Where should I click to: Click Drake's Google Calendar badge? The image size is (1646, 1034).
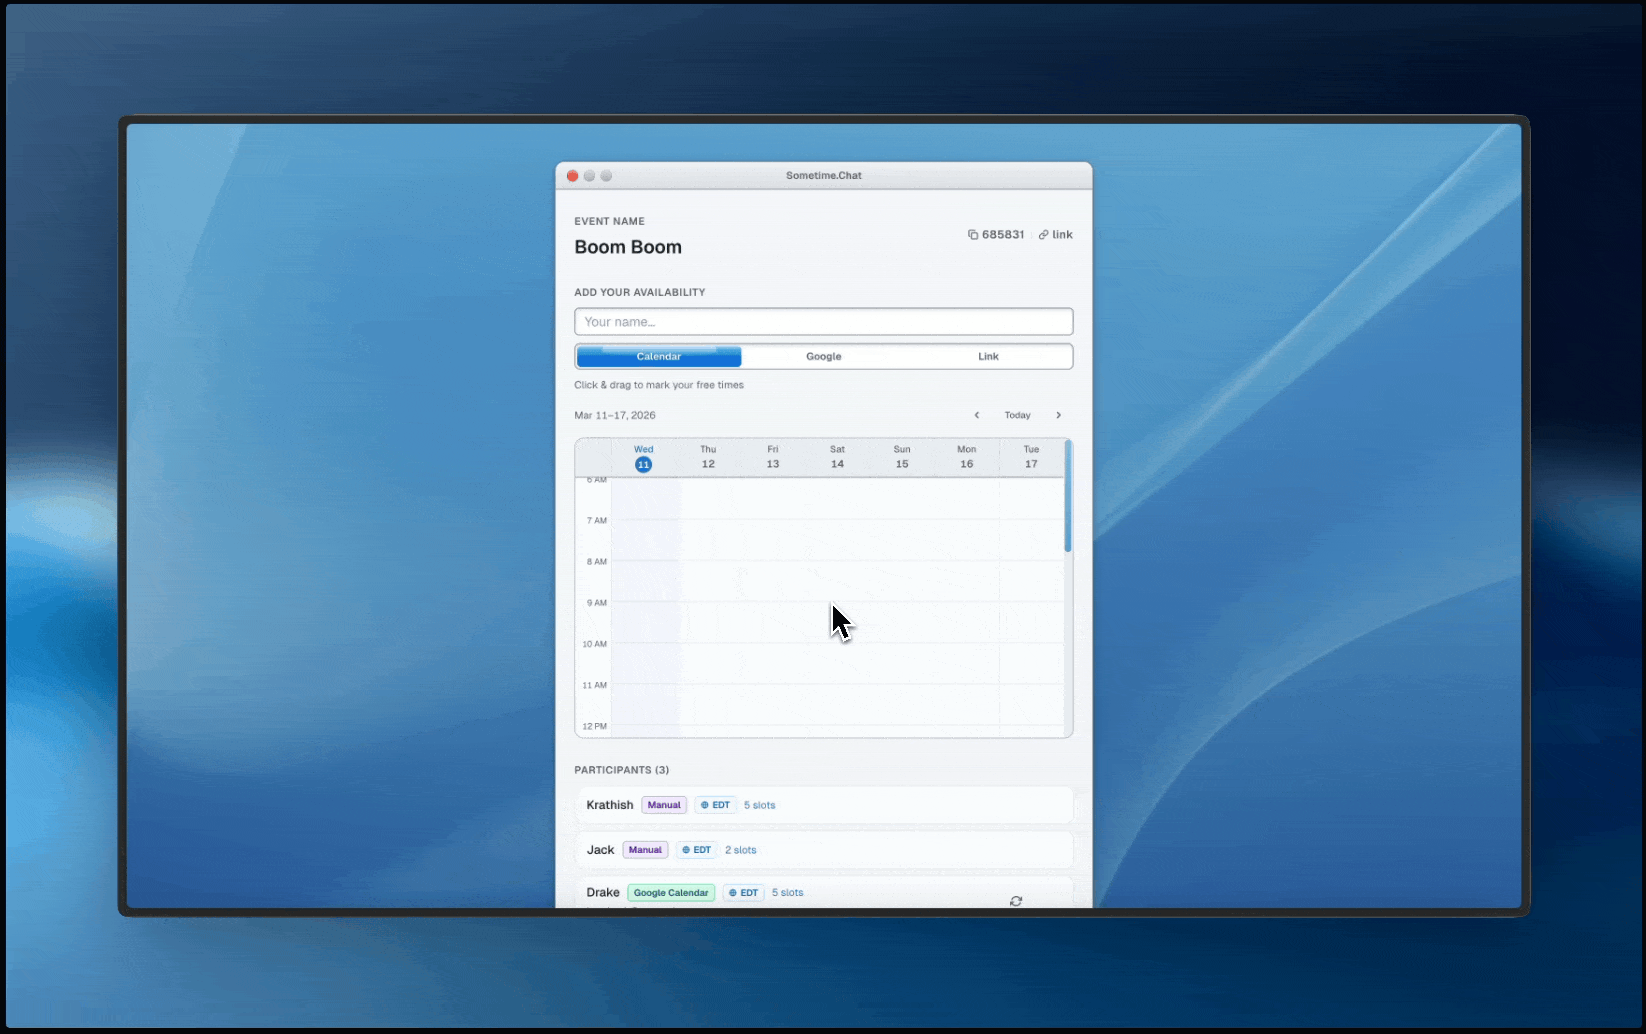tap(671, 893)
